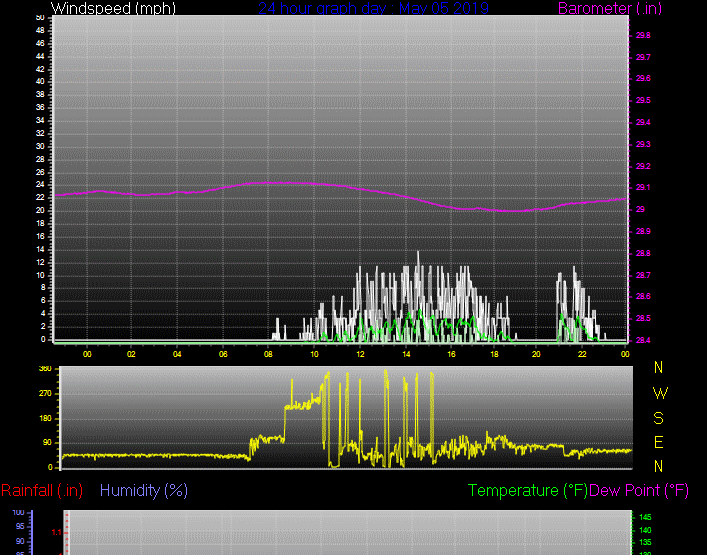This screenshot has height=555, width=707.
Task: Select the Humidity (%) label
Action: coord(143,490)
